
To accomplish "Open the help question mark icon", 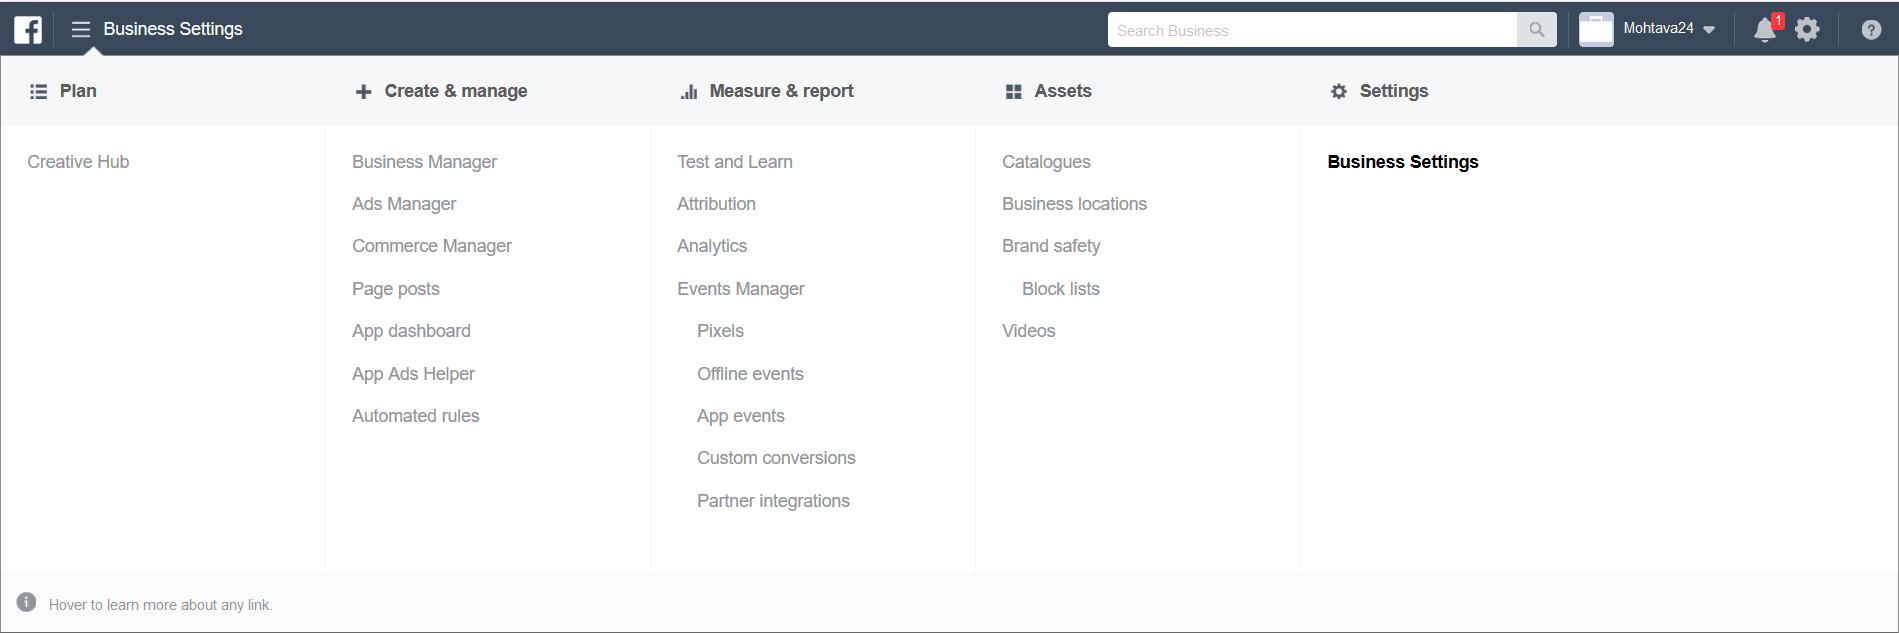I will coord(1871,30).
